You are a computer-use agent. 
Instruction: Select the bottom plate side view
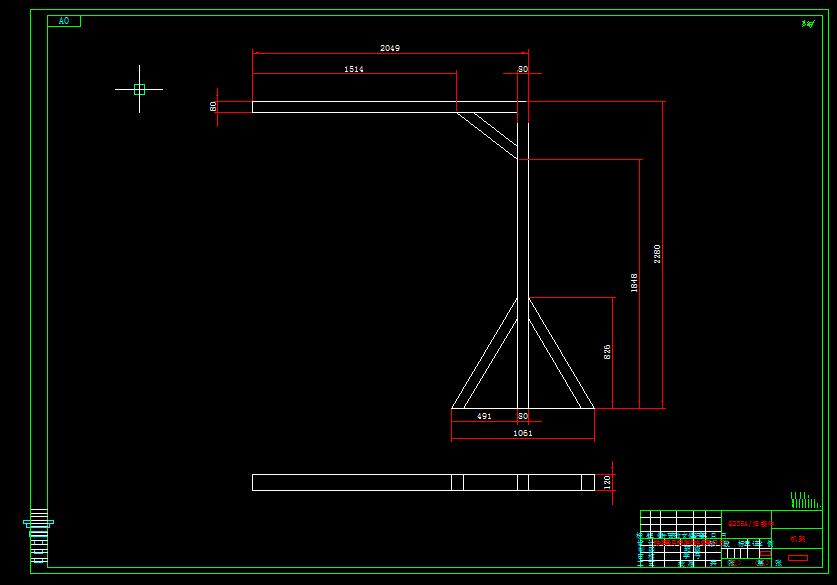coord(420,478)
